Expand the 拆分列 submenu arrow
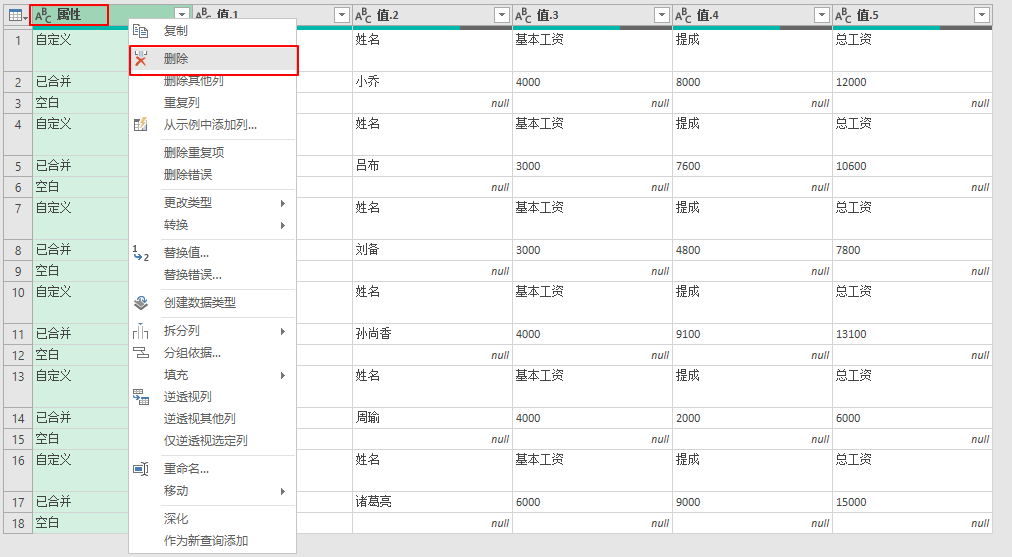Screen dimensions: 1012x557 pos(283,331)
